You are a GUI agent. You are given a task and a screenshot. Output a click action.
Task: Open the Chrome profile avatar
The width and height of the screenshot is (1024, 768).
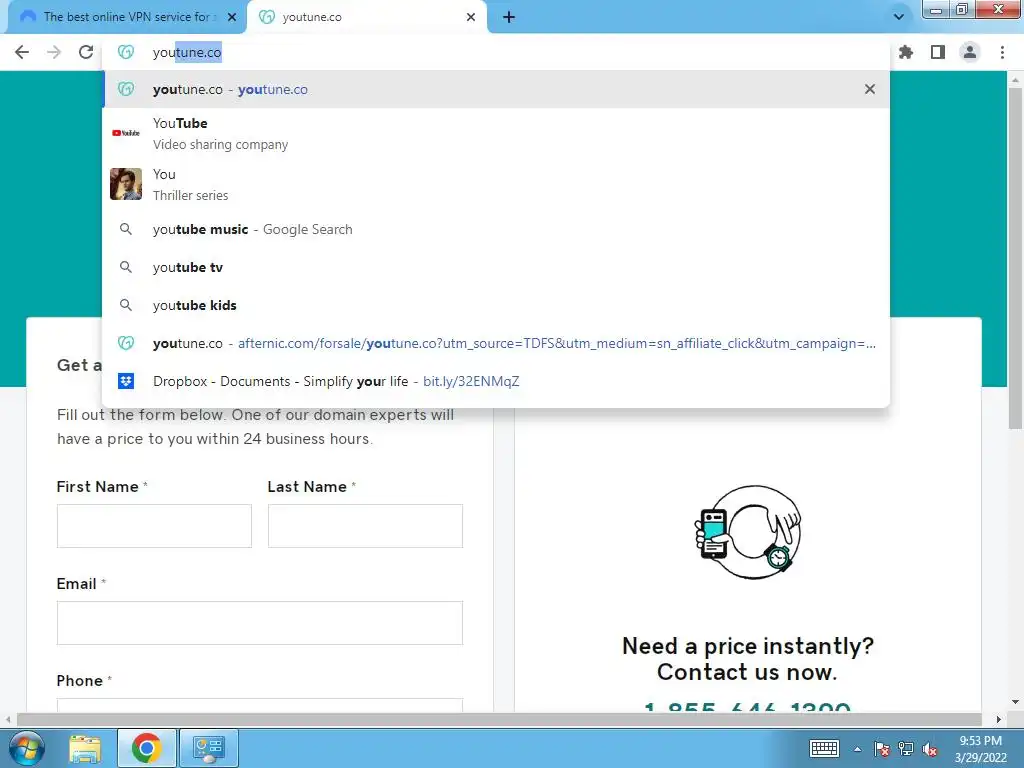tap(970, 52)
